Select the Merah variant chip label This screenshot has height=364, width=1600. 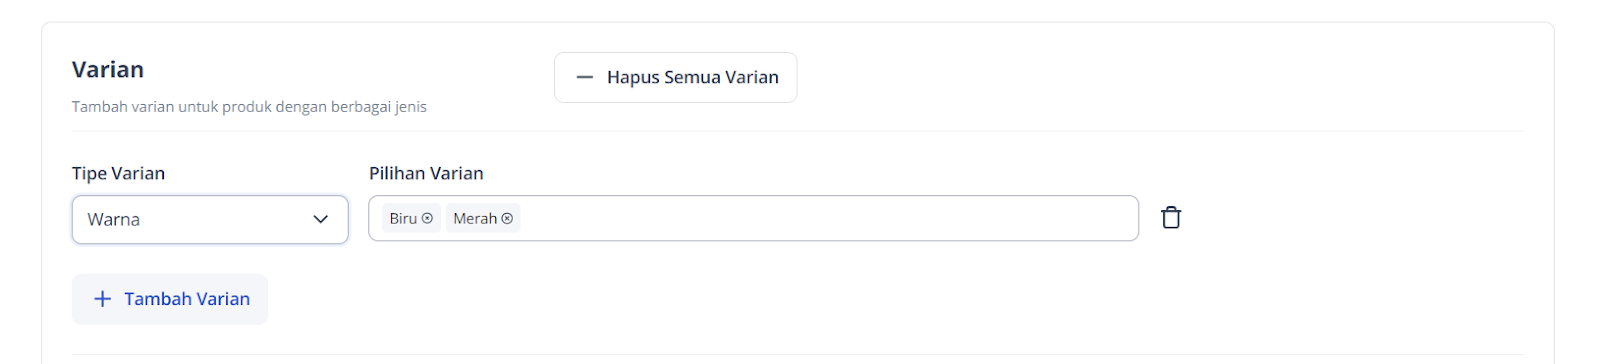(x=475, y=219)
